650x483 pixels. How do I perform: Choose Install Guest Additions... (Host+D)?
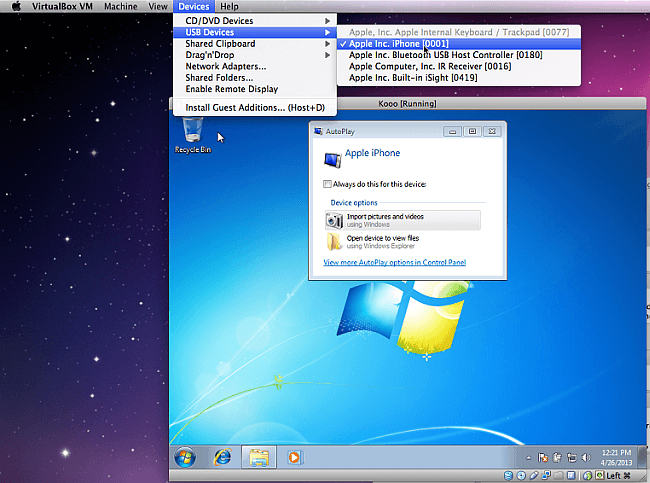pos(255,107)
